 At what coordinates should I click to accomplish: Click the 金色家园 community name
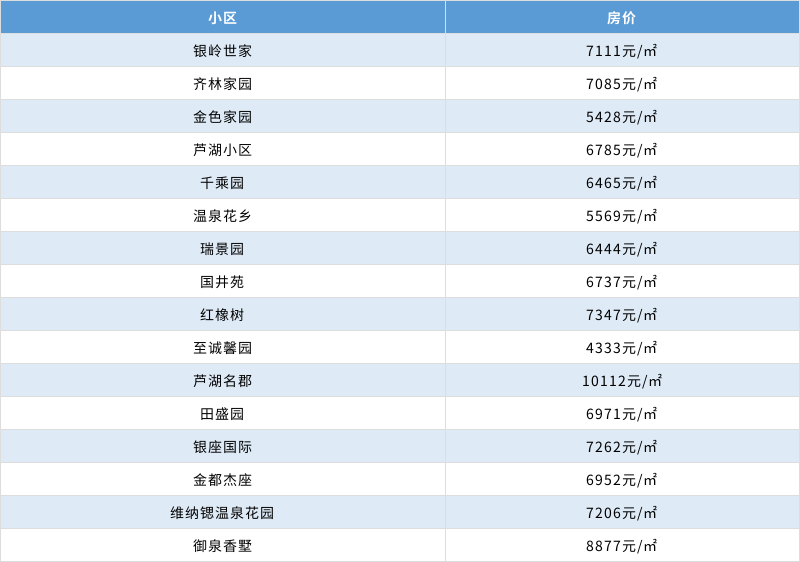[222, 116]
